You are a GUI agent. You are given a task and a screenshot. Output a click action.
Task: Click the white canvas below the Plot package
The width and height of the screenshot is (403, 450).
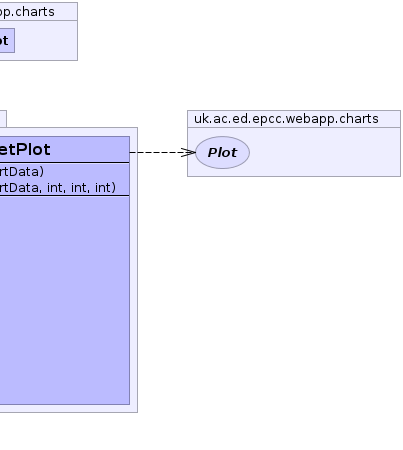293,300
